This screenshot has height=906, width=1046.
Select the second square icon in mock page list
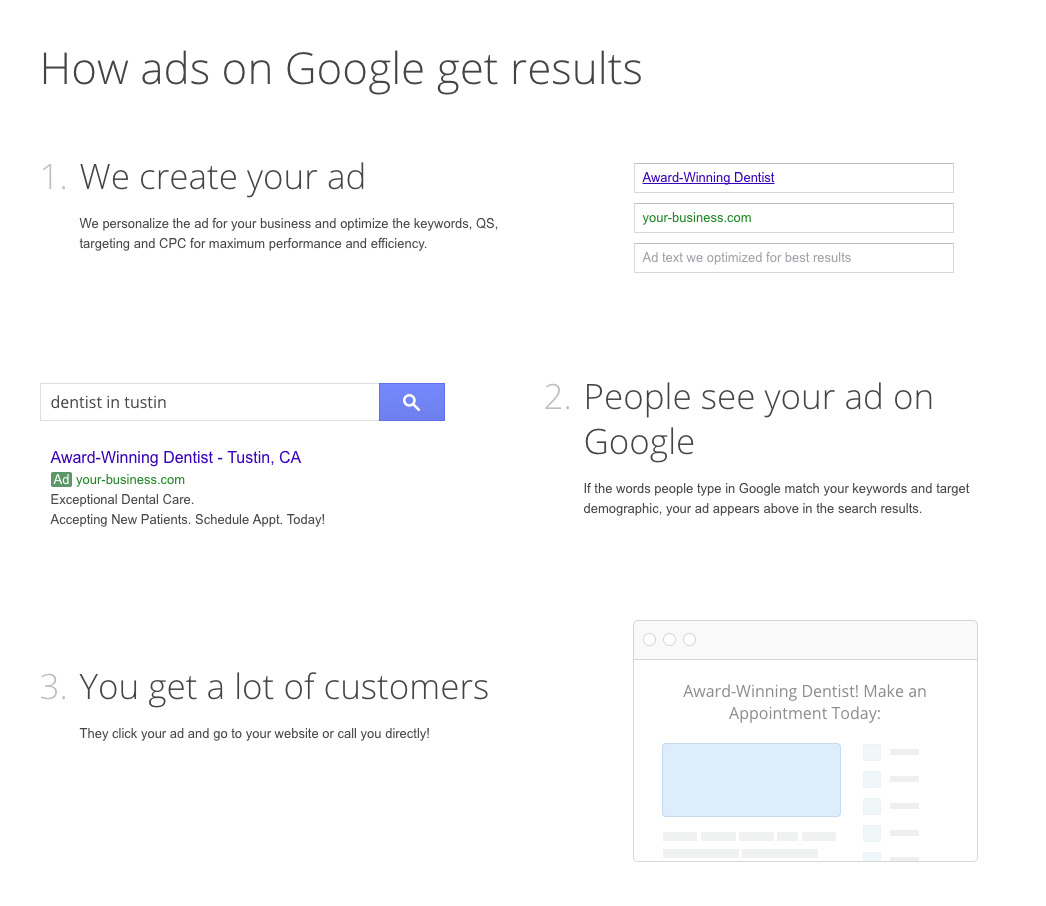872,779
